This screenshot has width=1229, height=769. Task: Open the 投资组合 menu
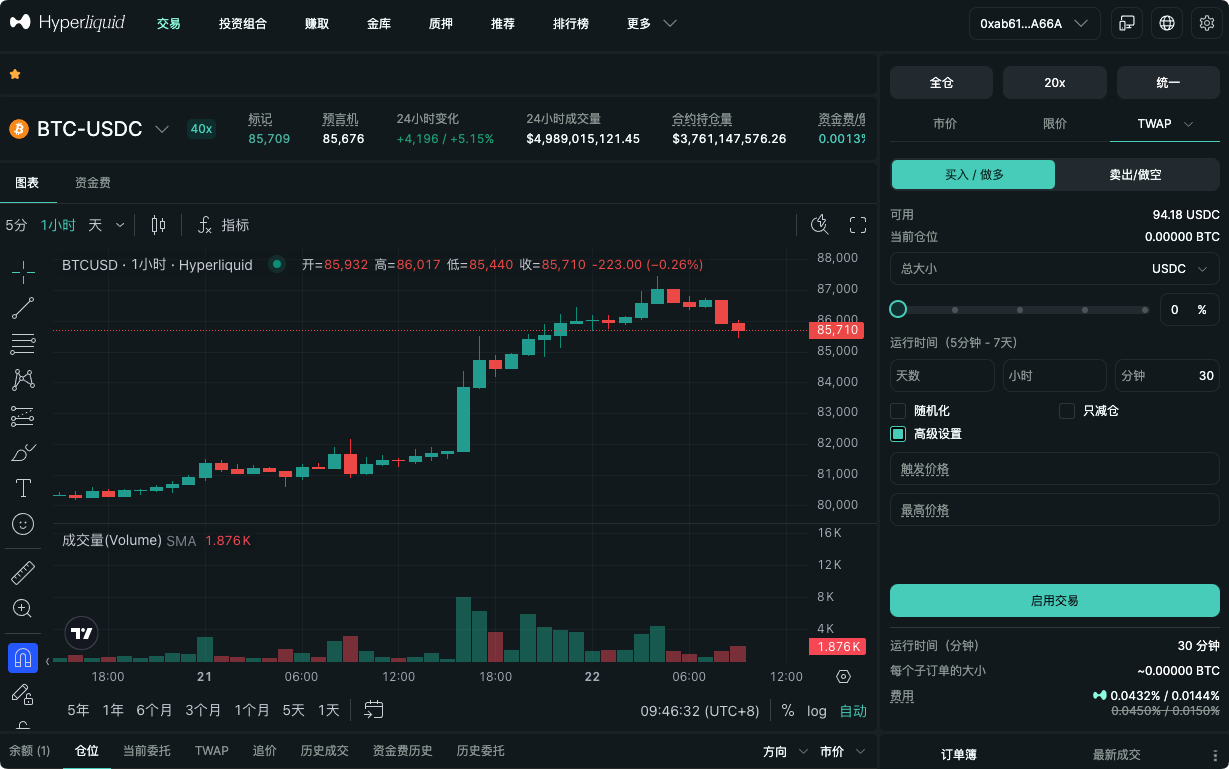tap(243, 23)
